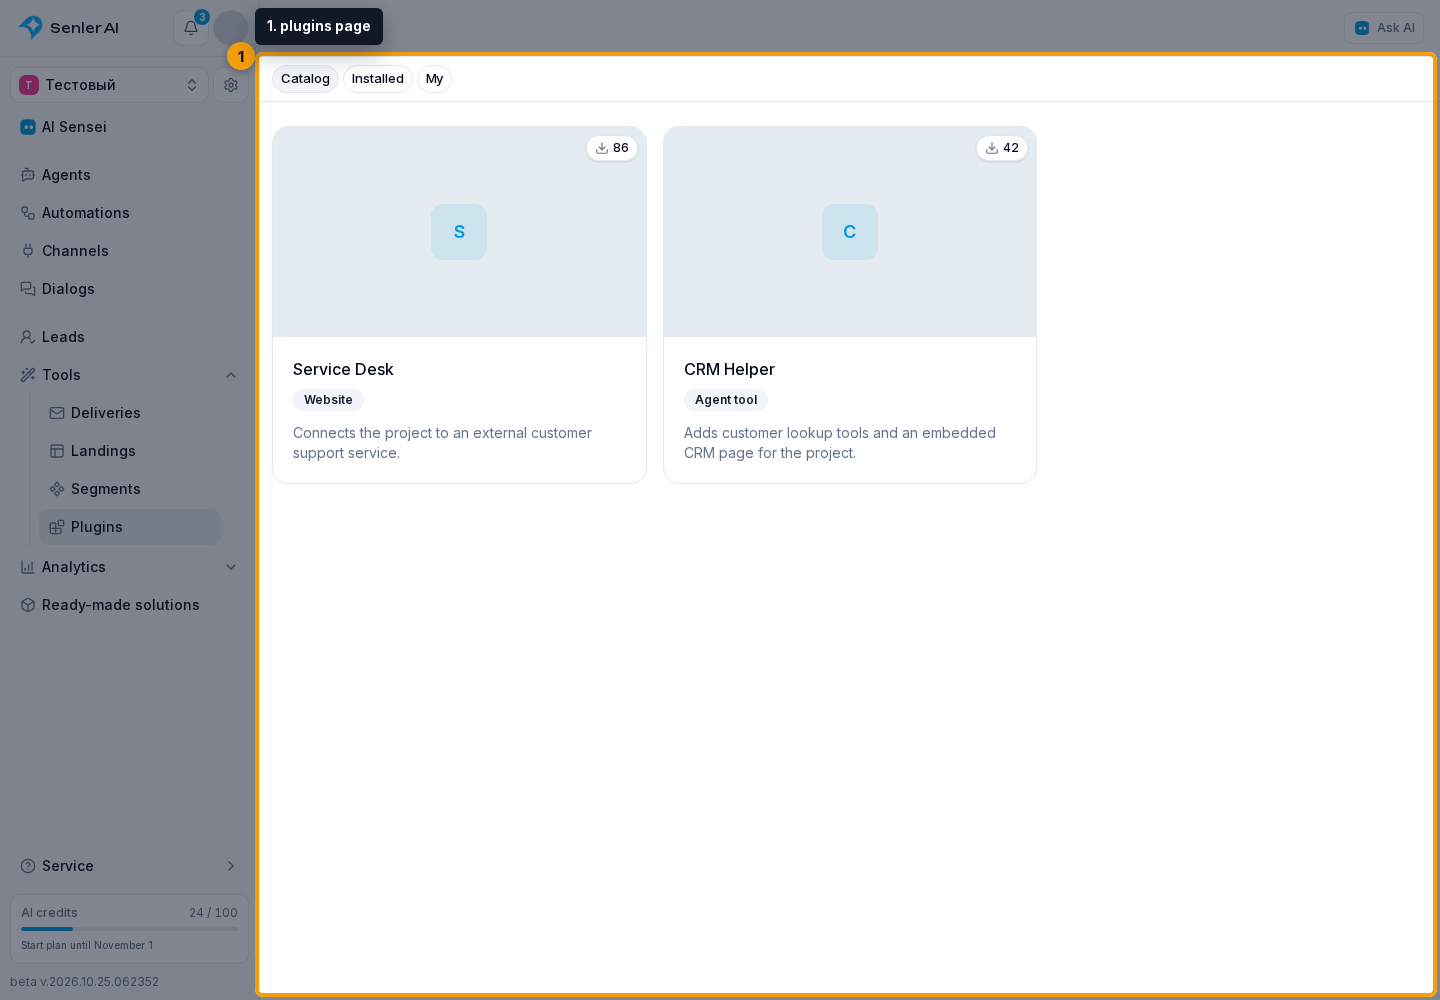Open Segments under Tools
Viewport: 1440px width, 1000px height.
click(x=106, y=489)
